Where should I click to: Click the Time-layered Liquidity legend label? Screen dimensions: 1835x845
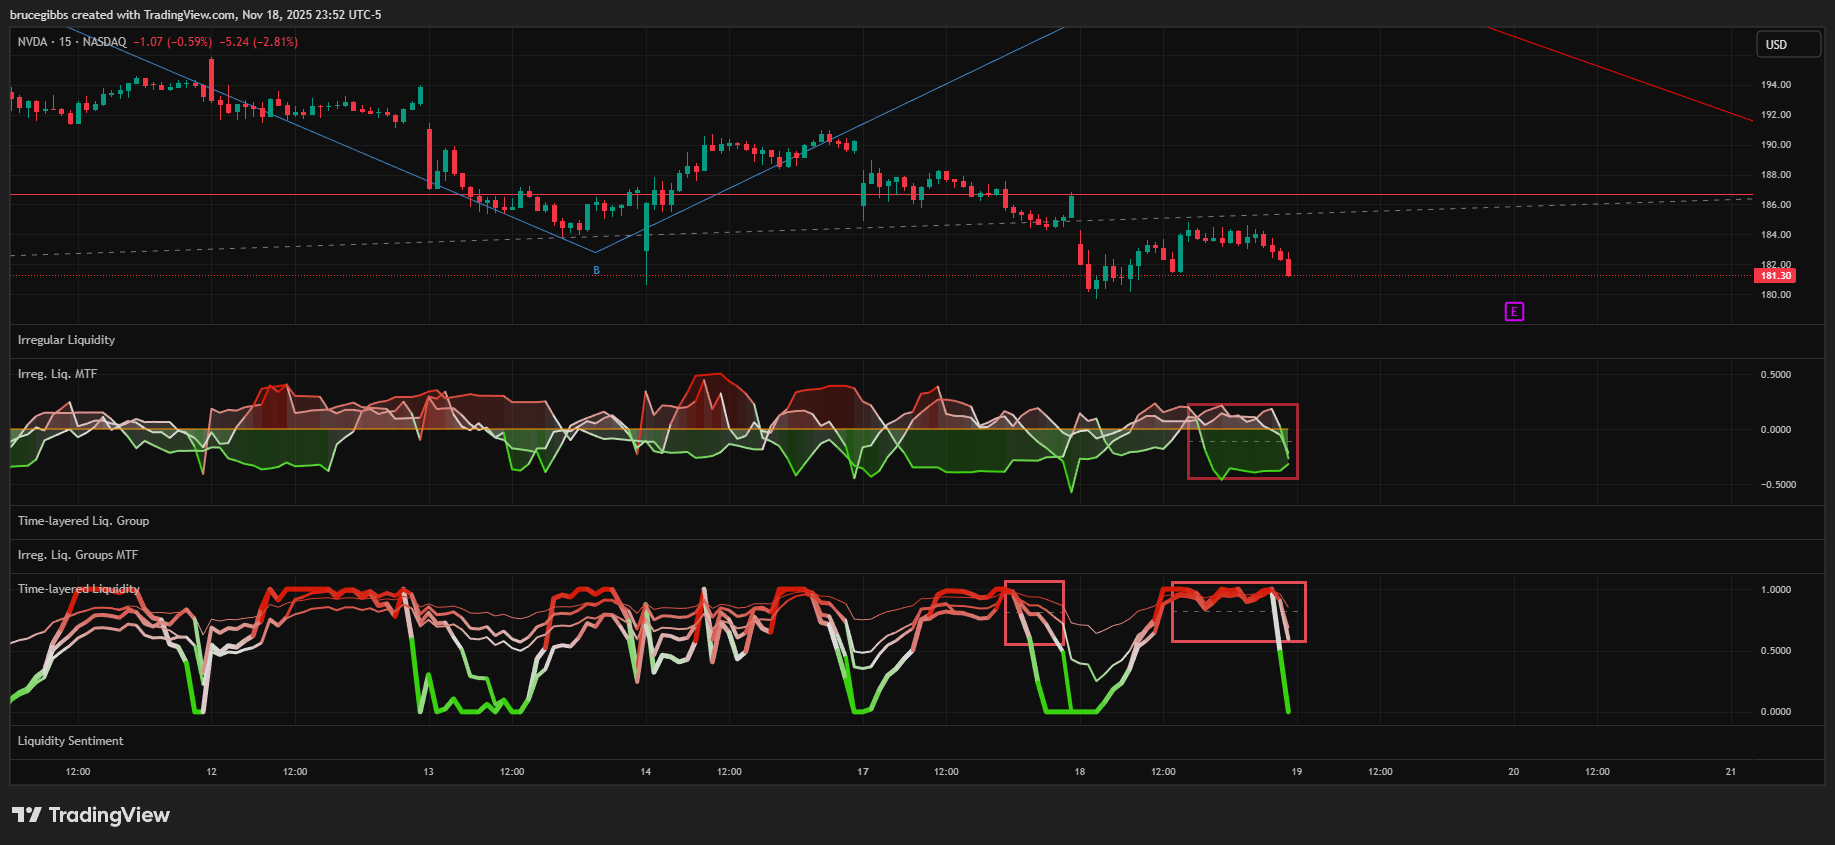78,589
